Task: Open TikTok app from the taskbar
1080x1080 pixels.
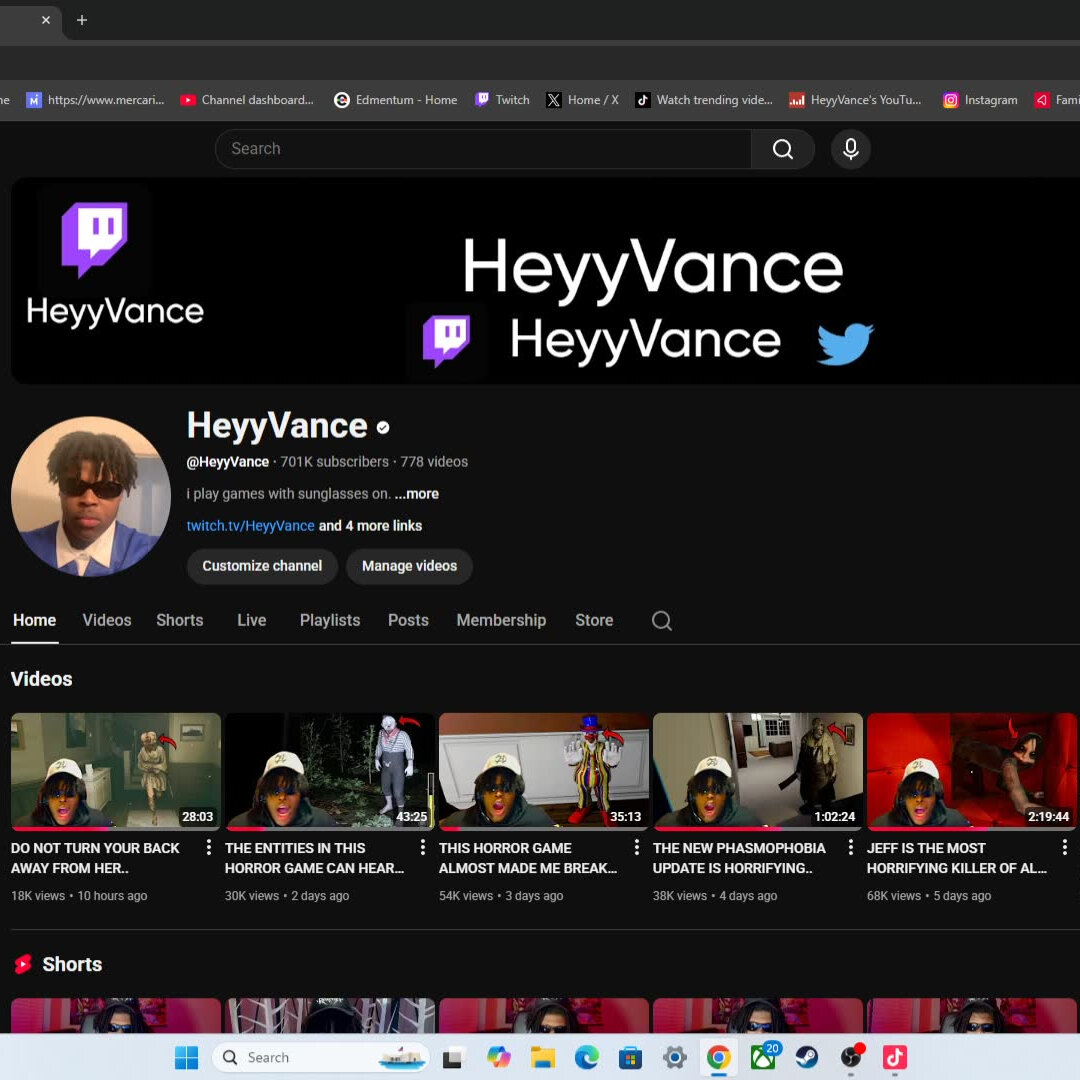Action: (895, 1057)
